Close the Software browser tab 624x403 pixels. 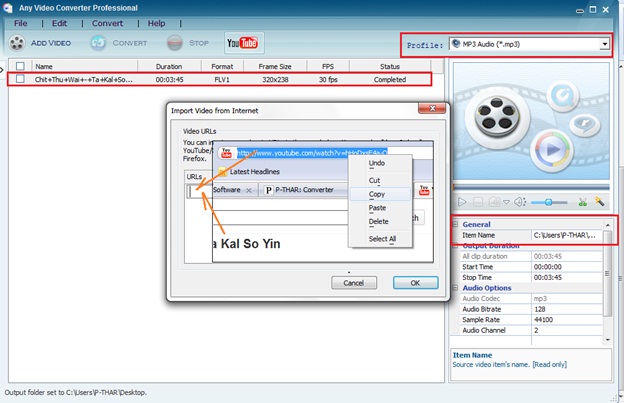click(249, 191)
